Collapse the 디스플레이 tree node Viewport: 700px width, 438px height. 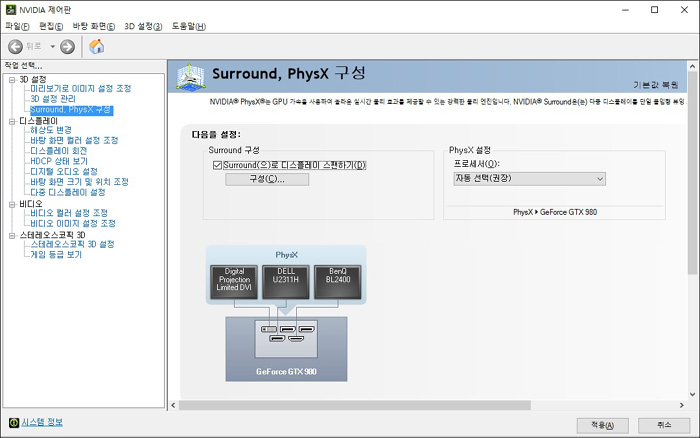12,121
